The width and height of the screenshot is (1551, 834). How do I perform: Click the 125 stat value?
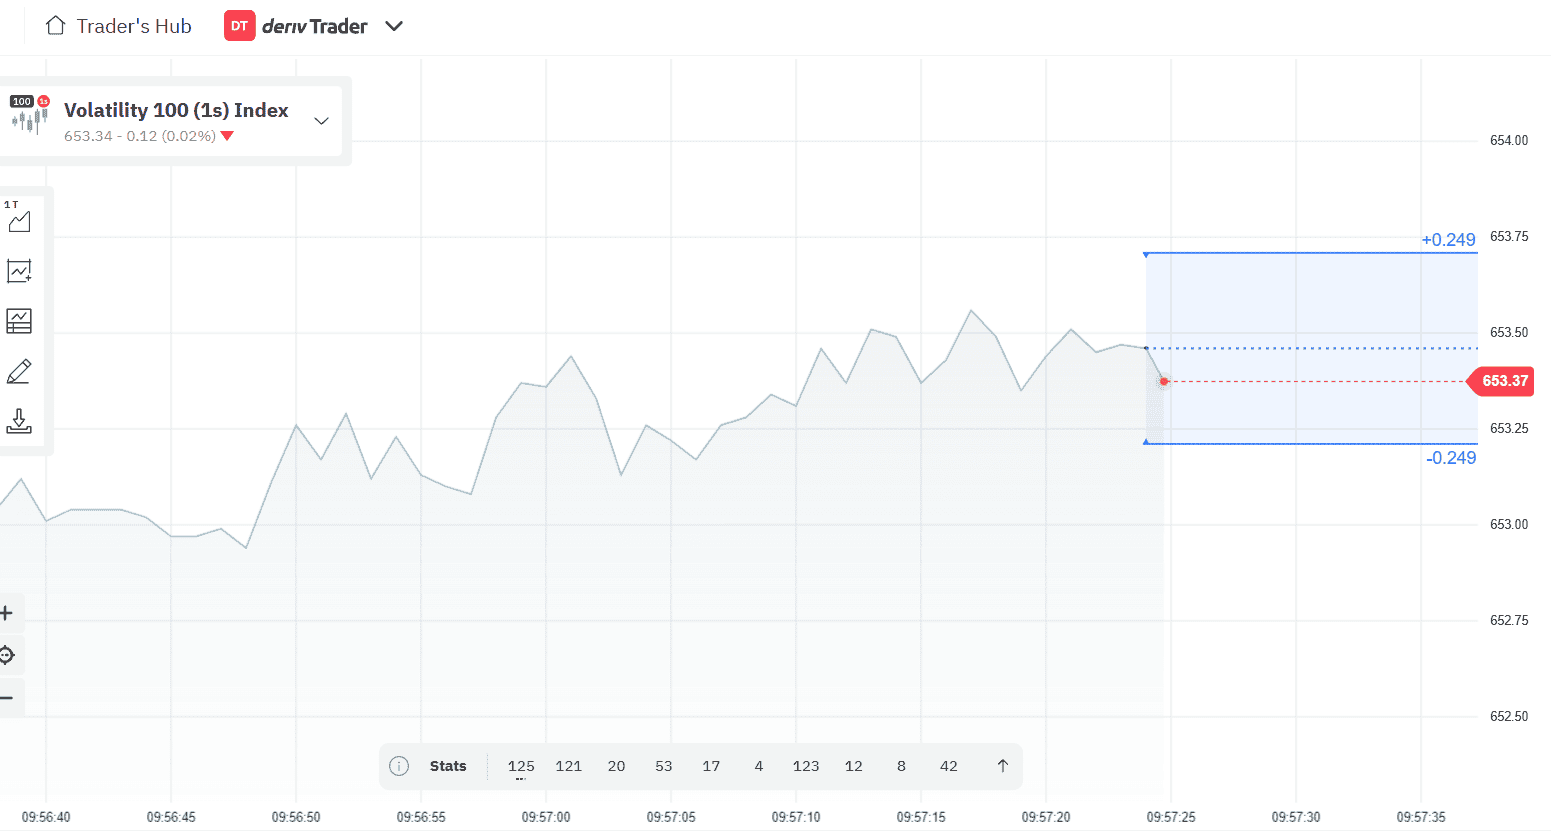pos(521,765)
